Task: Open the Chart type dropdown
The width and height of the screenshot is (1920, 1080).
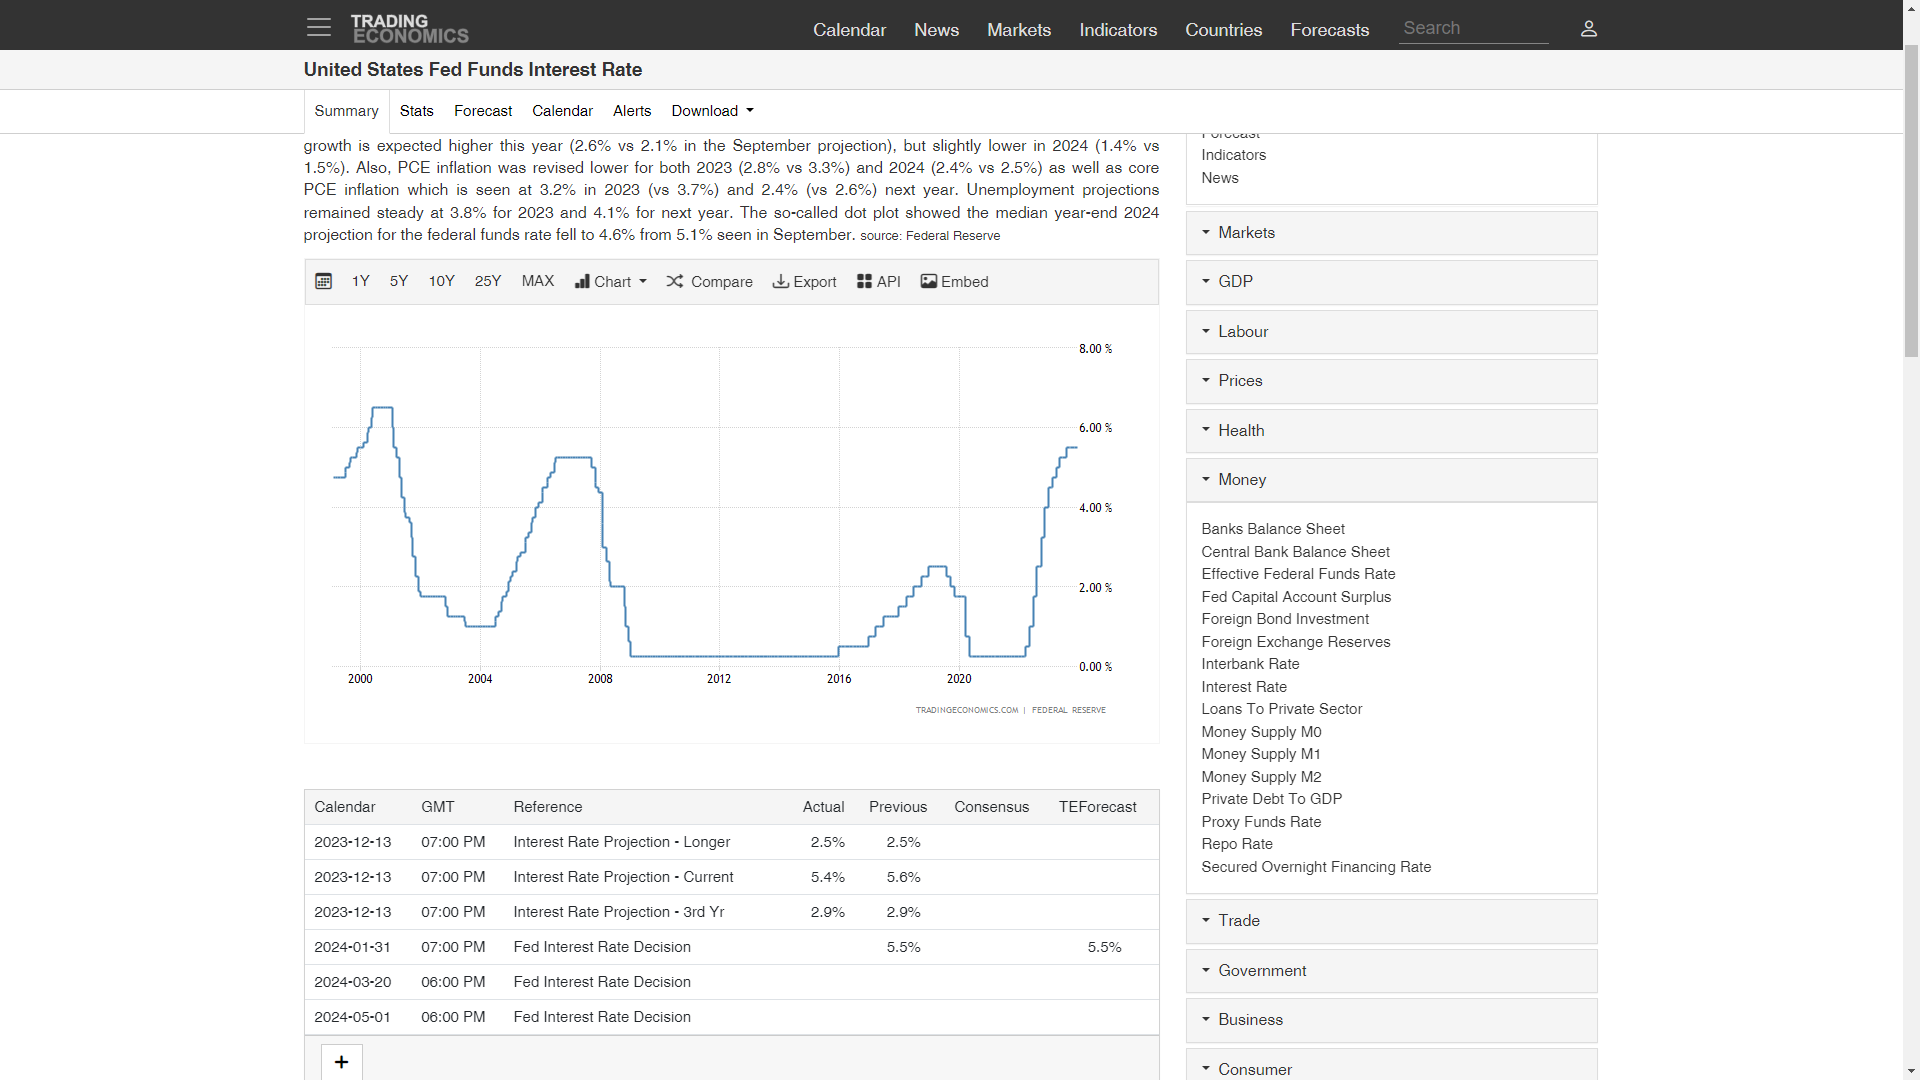Action: 611,282
